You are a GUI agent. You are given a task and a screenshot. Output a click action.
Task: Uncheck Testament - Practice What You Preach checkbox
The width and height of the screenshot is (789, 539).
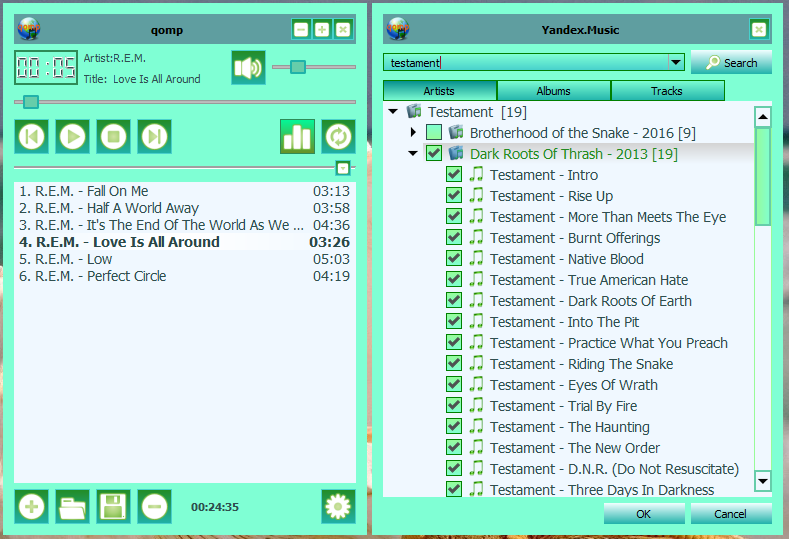tap(454, 342)
